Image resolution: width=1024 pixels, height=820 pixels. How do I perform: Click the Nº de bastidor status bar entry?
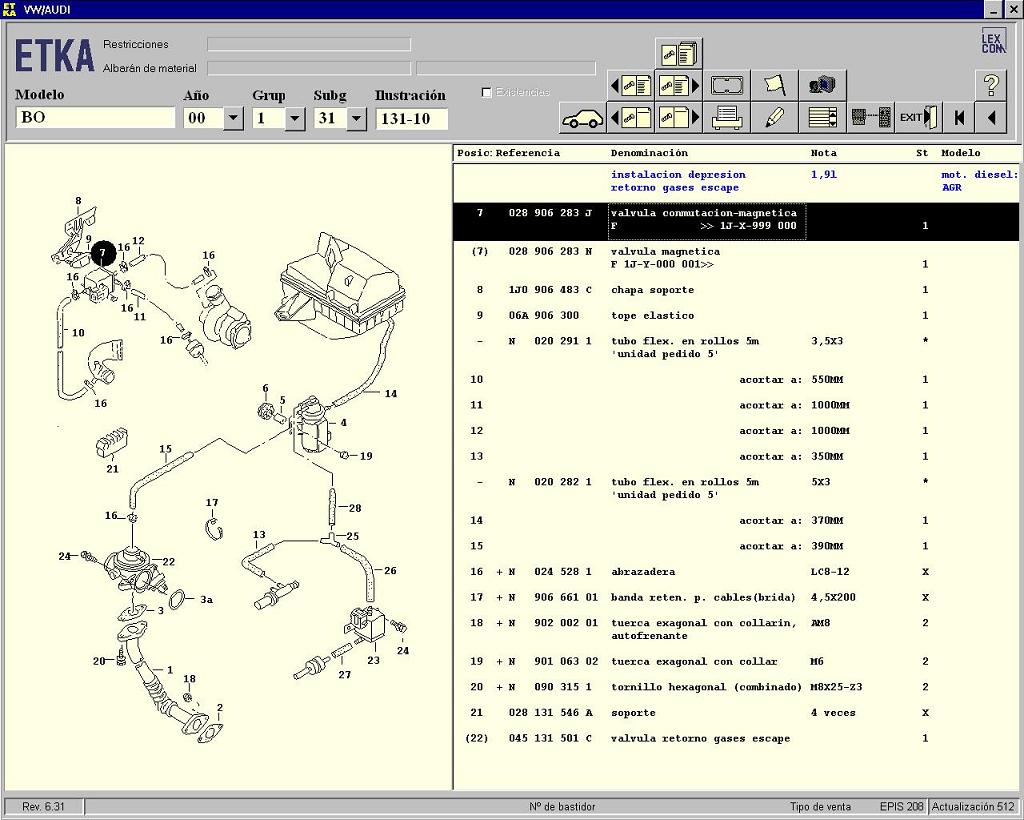(562, 807)
